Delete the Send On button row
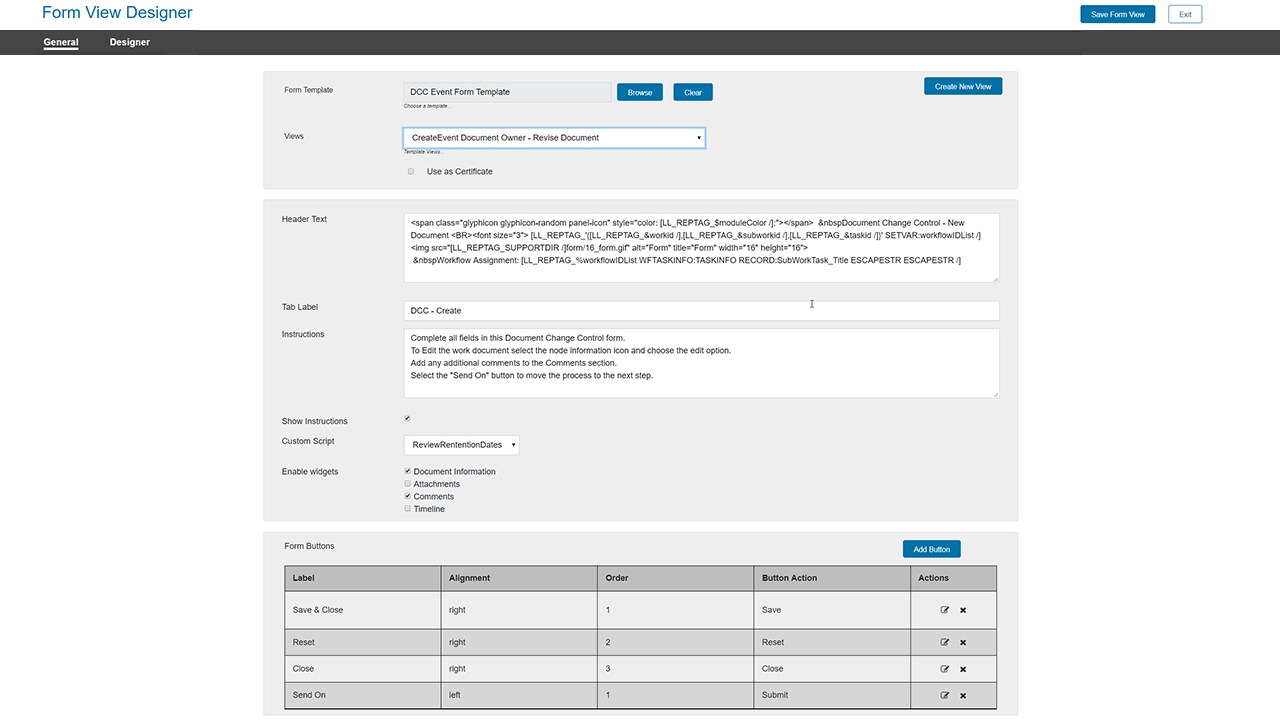The width and height of the screenshot is (1280, 720). [x=963, y=695]
